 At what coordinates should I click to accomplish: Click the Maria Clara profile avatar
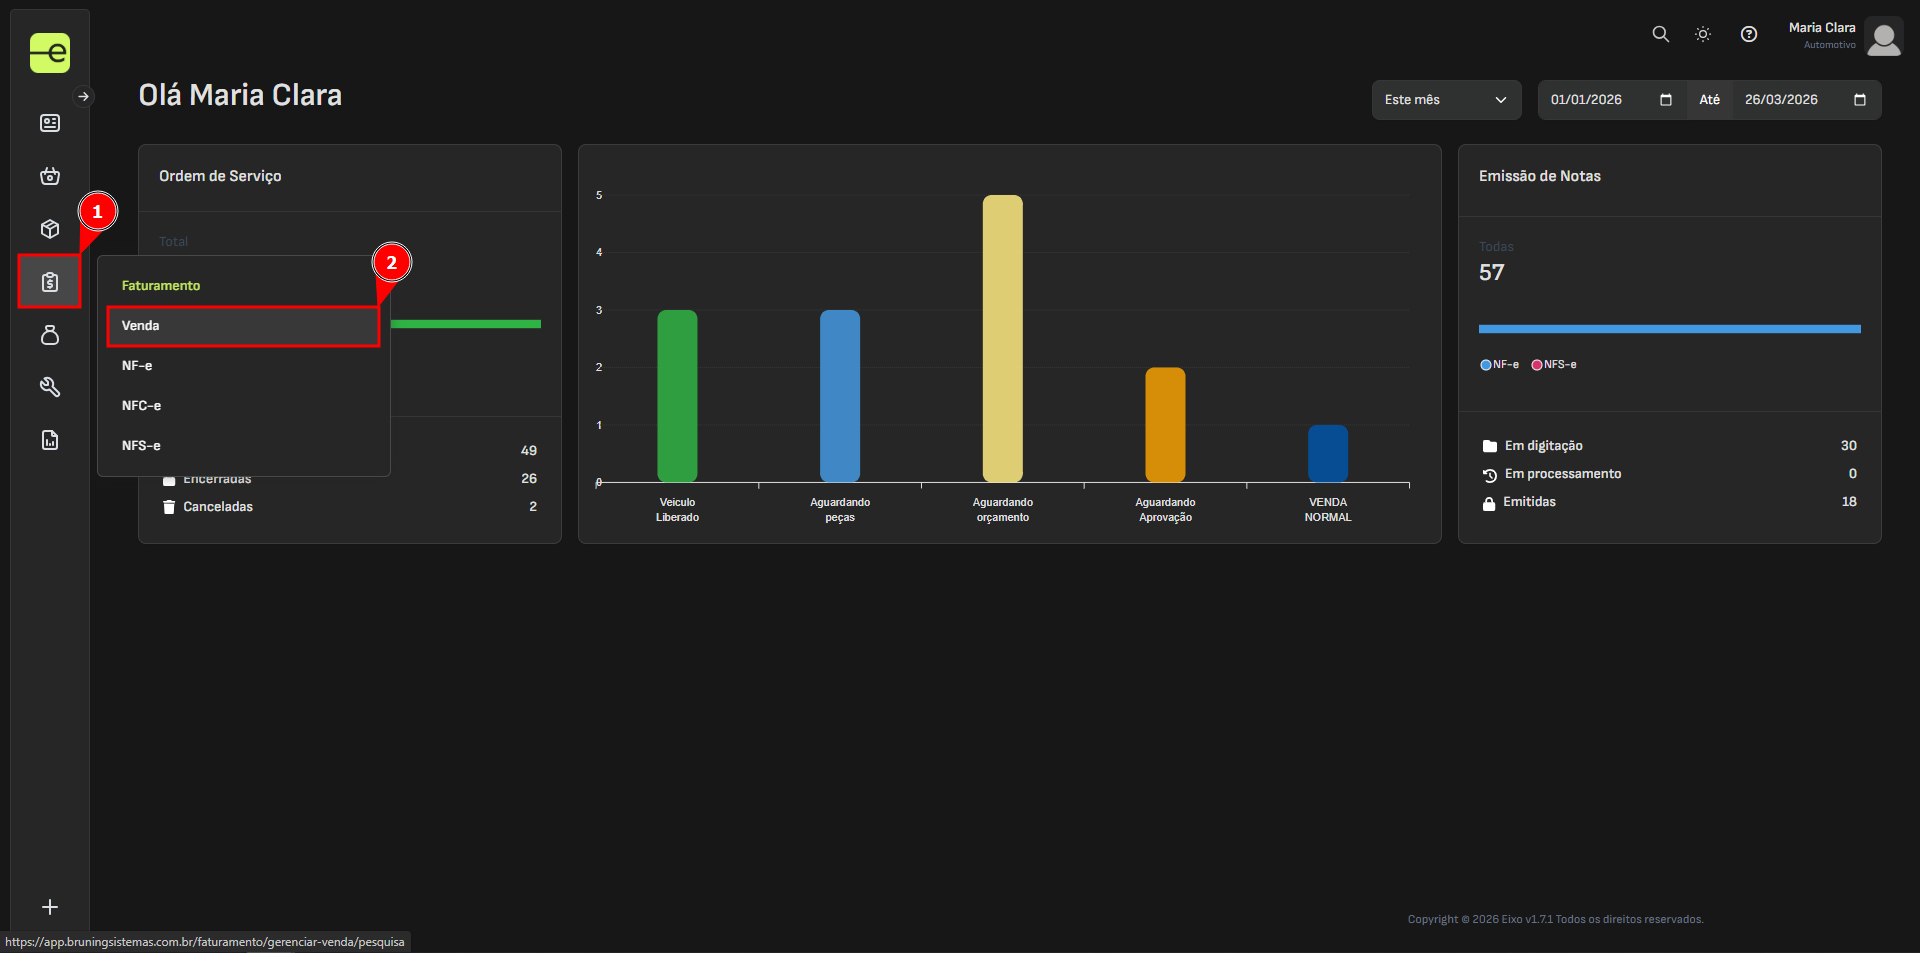click(x=1883, y=38)
